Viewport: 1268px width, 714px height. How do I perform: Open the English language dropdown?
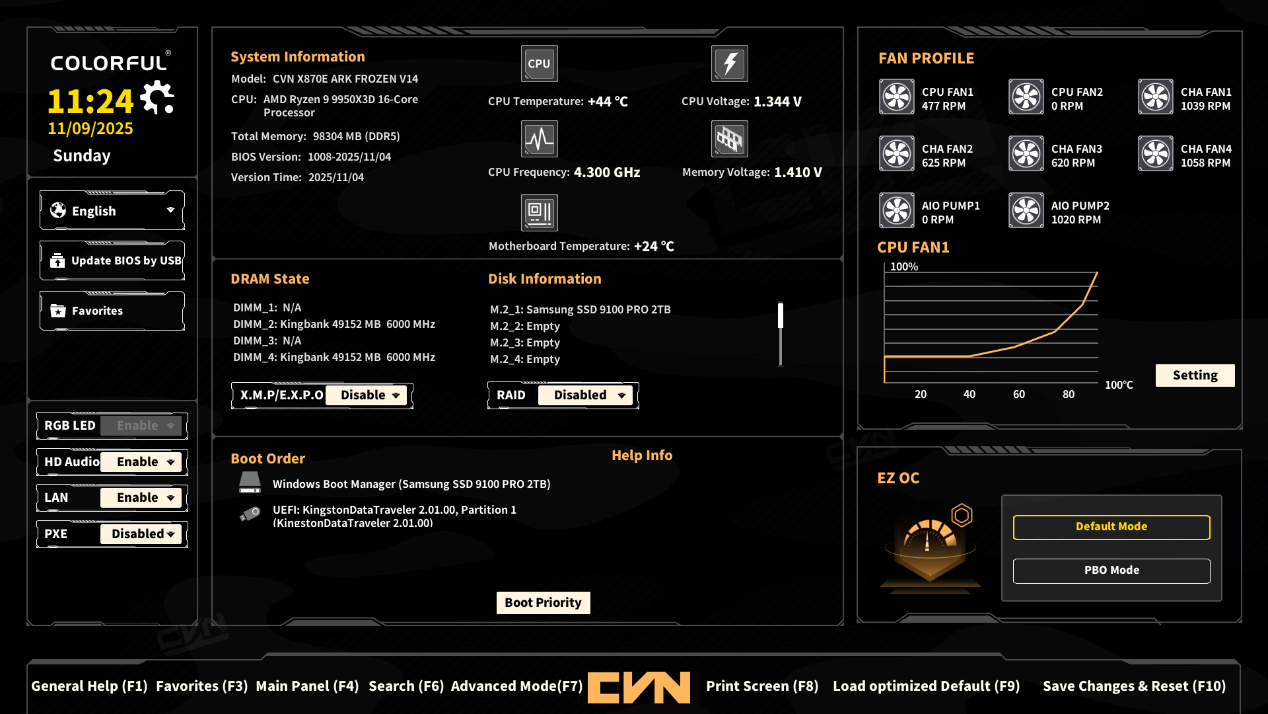tap(112, 211)
